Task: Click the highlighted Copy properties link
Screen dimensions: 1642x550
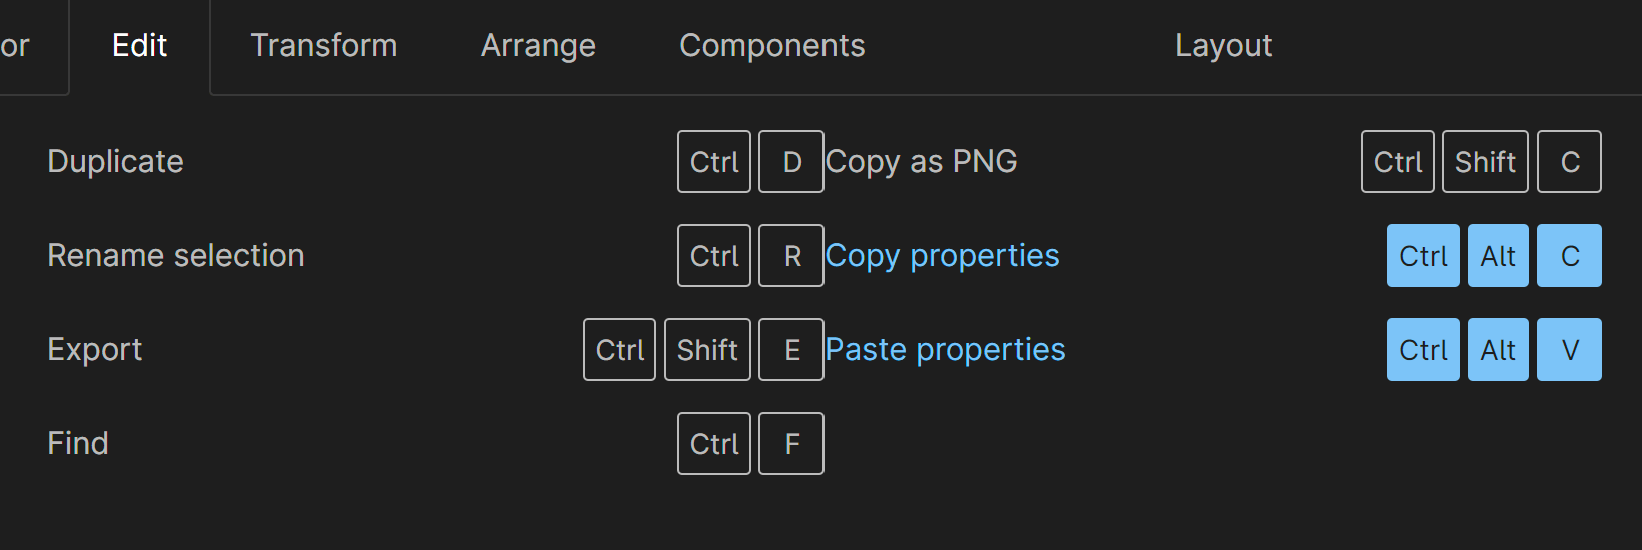Action: (942, 256)
